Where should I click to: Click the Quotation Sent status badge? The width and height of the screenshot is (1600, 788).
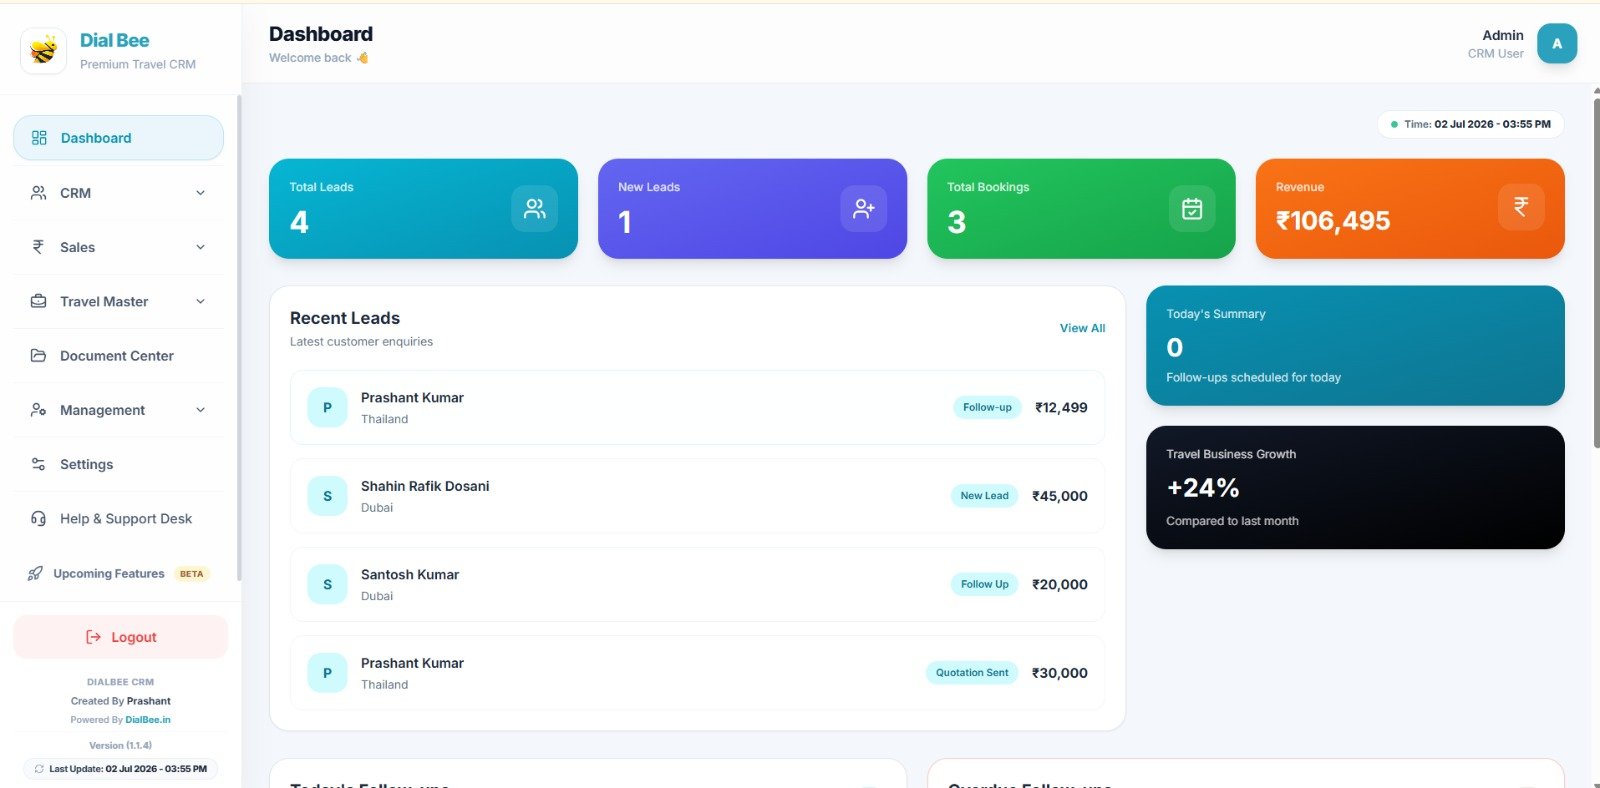pos(972,672)
